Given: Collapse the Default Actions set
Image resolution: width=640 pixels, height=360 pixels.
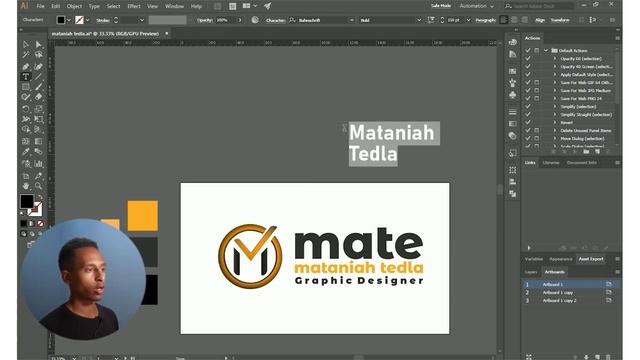Looking at the screenshot, I should 546,51.
